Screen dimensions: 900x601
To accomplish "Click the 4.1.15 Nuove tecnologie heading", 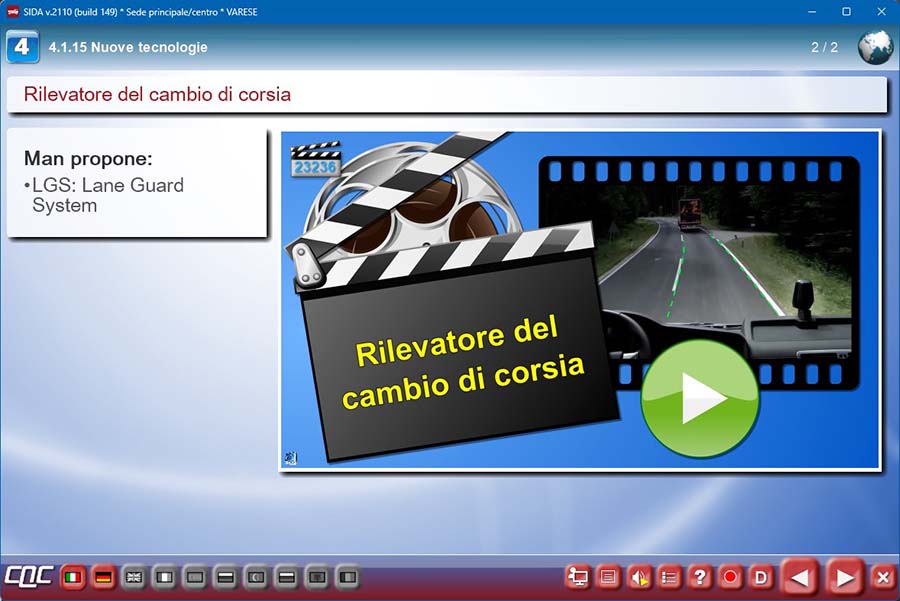I will 128,47.
